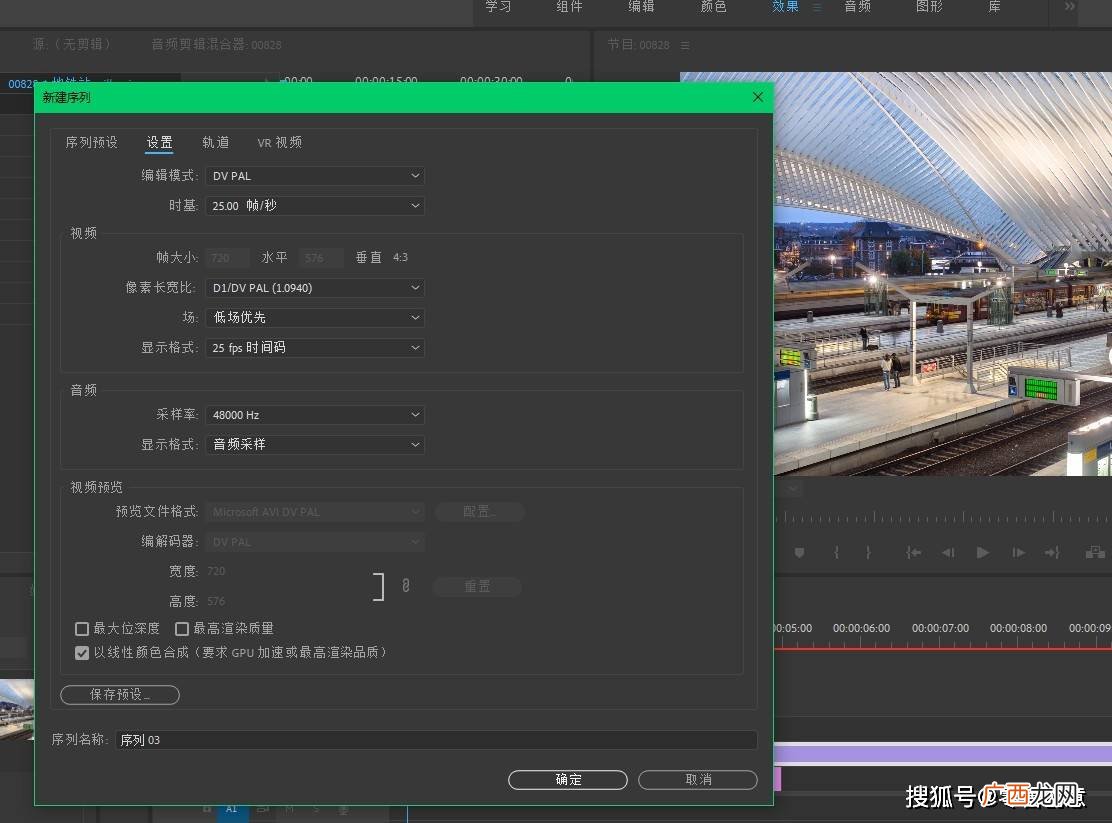This screenshot has width=1112, height=823.
Task: Step back one frame
Action: pyautogui.click(x=948, y=552)
